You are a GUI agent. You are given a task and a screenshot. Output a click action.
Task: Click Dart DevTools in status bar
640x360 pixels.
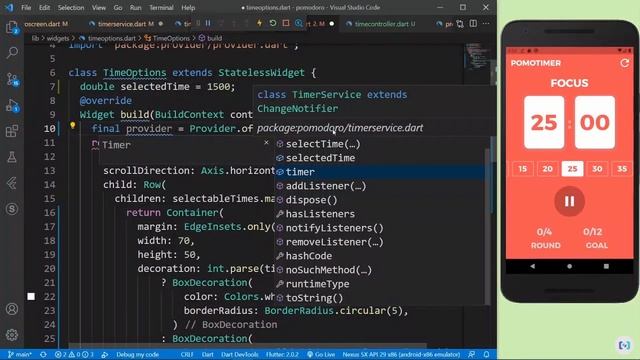point(240,354)
